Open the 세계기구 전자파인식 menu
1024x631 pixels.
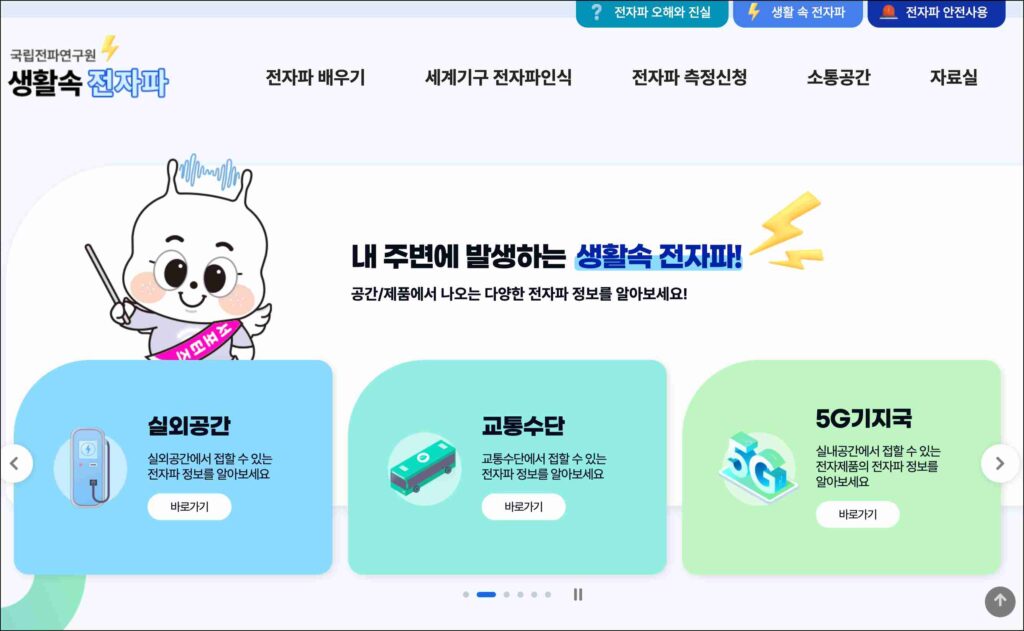[498, 77]
